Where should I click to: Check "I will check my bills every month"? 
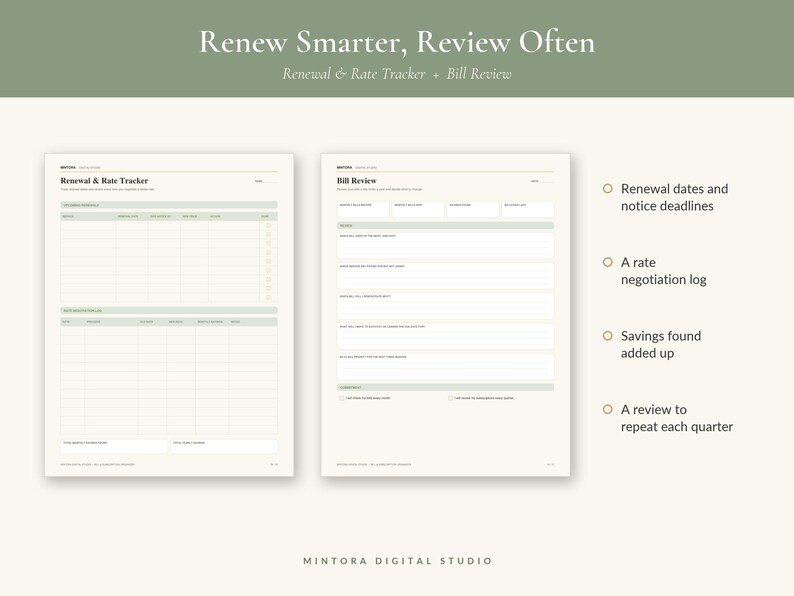point(342,399)
